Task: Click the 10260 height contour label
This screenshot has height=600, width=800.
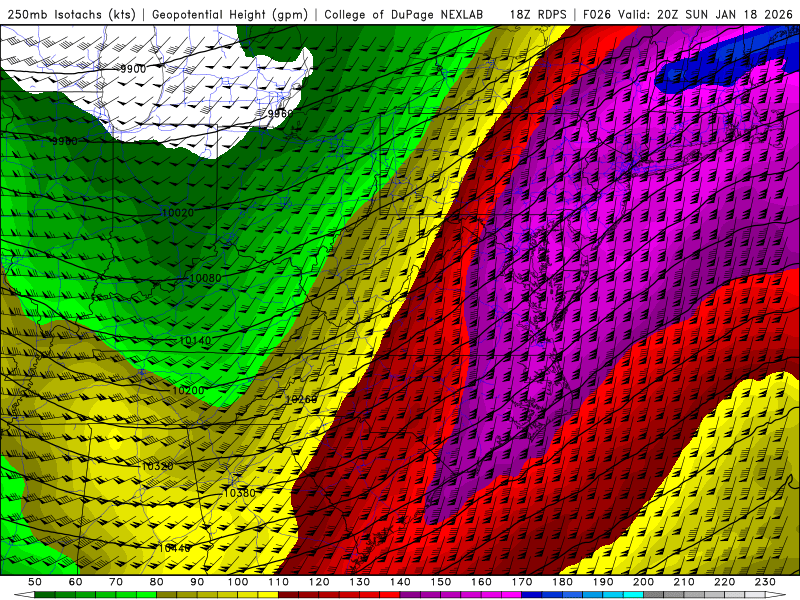Action: click(302, 399)
